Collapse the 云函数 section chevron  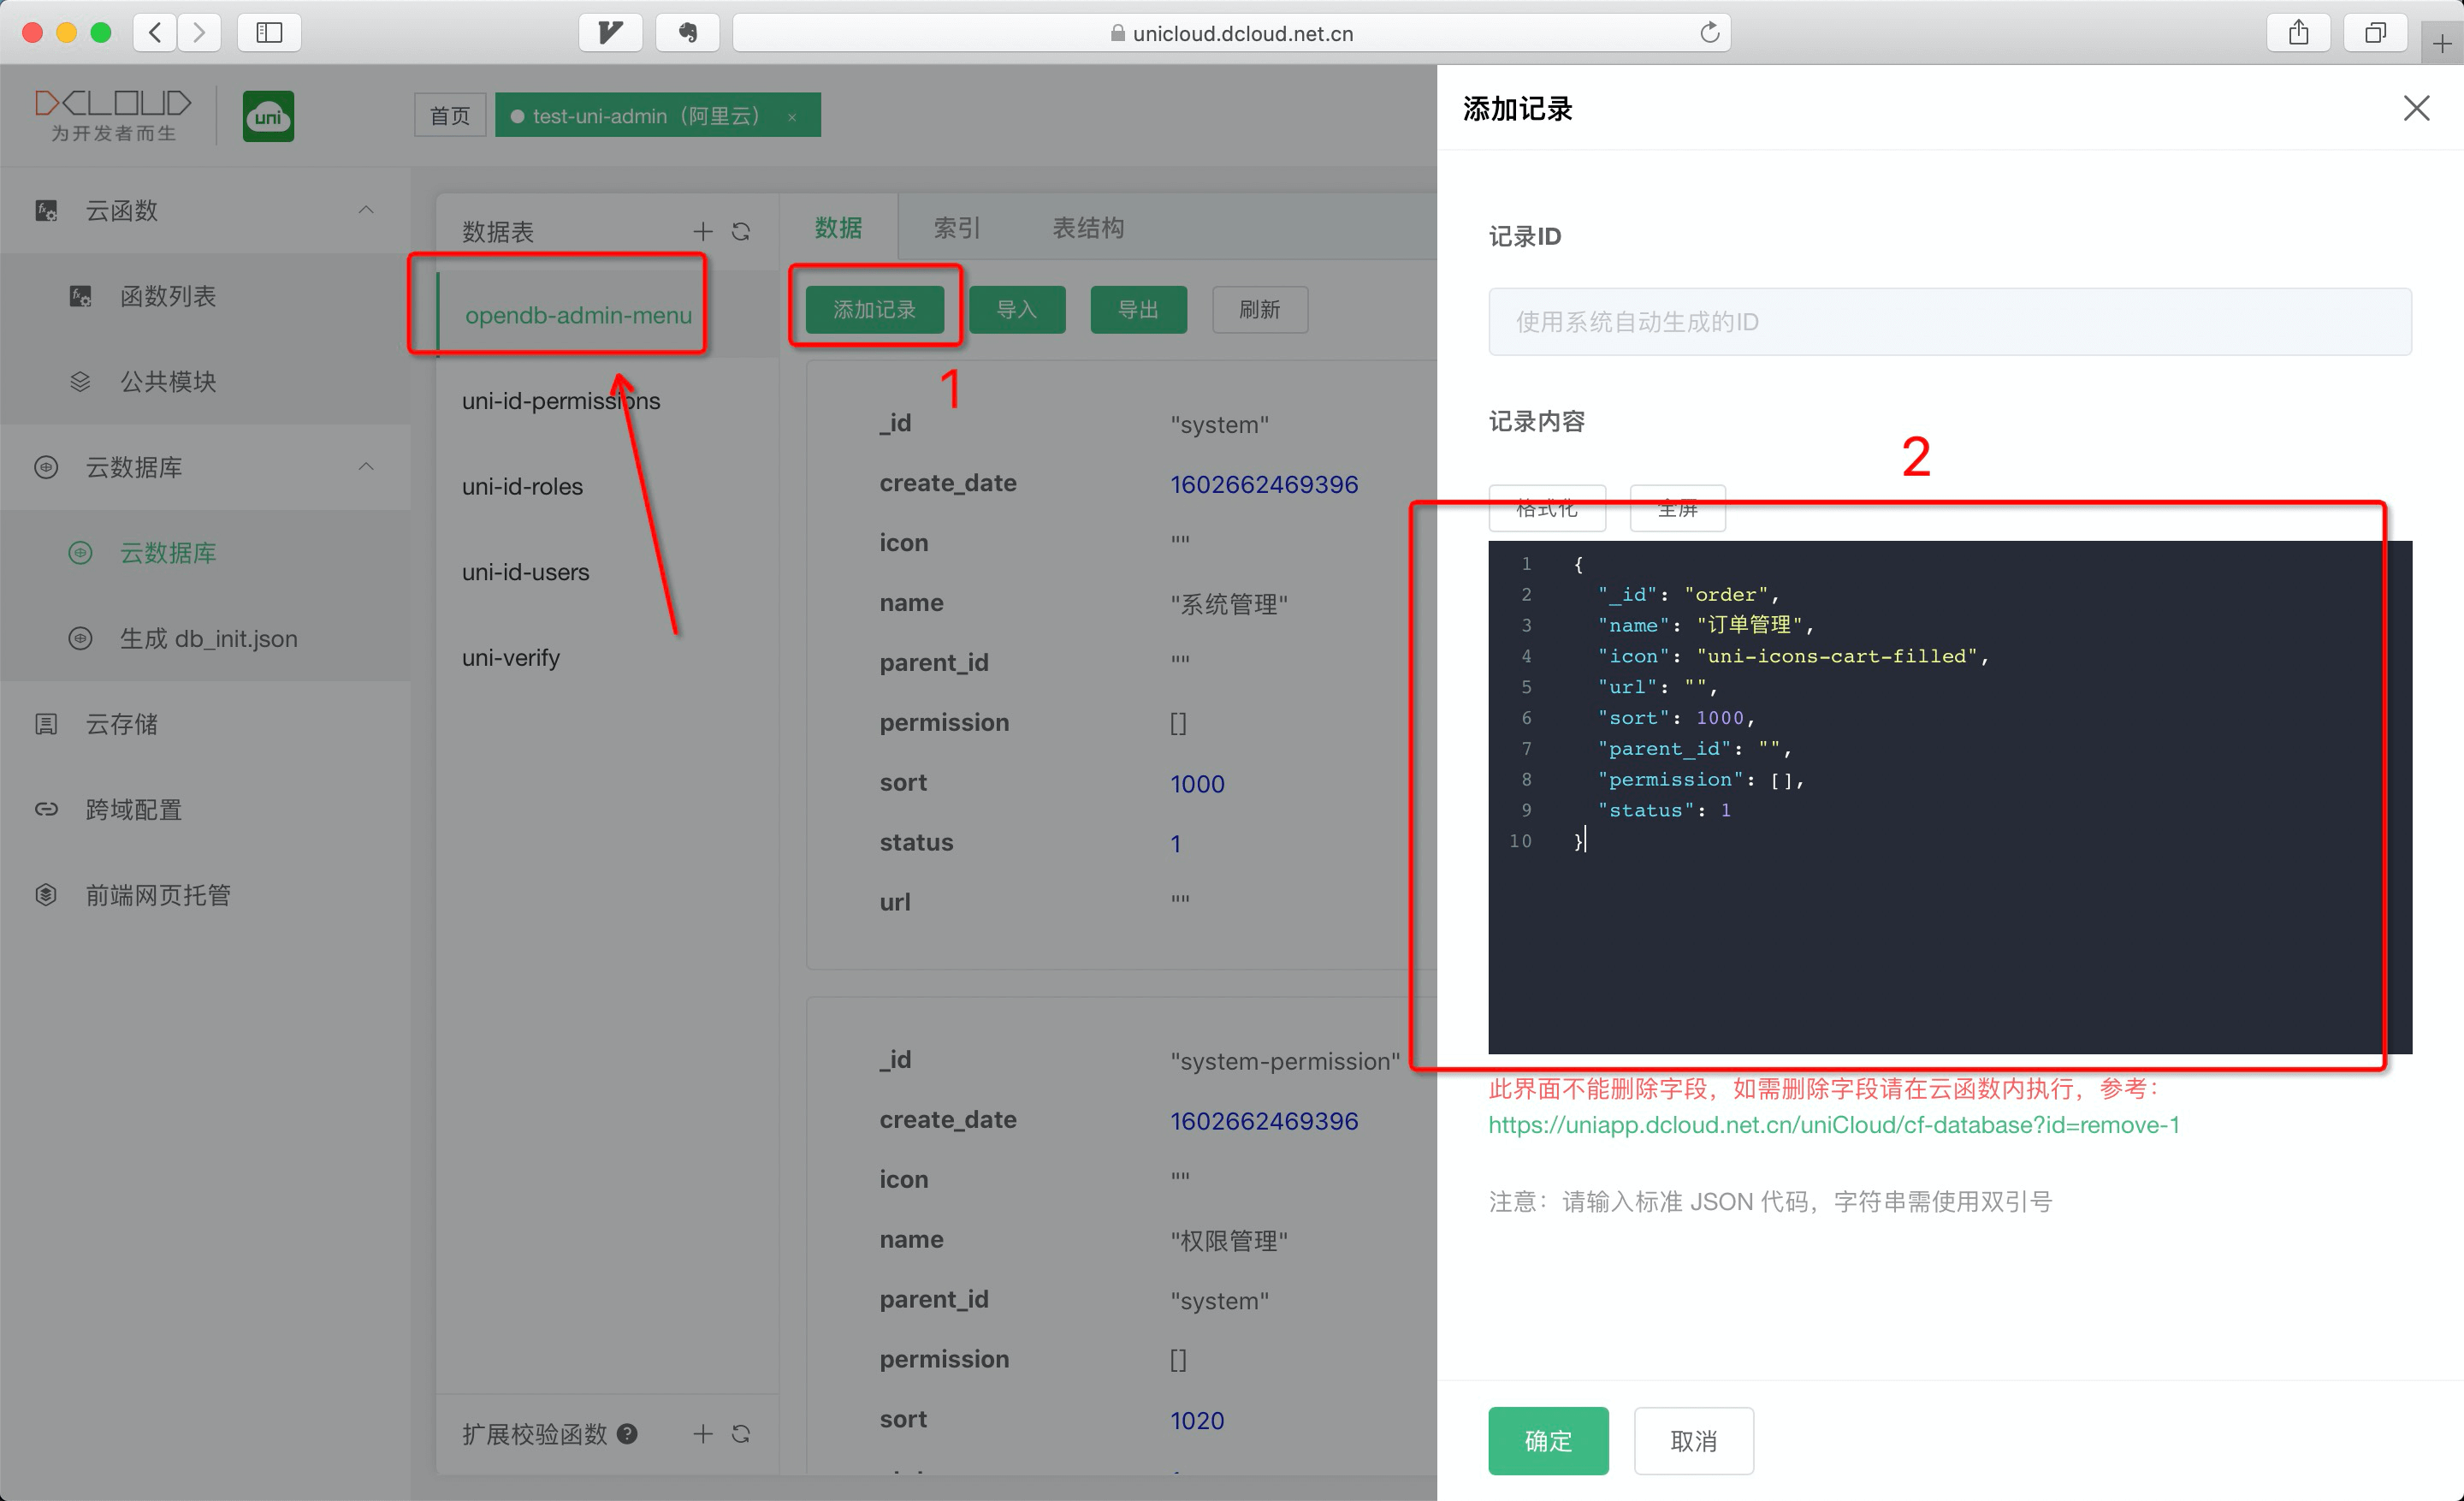366,210
